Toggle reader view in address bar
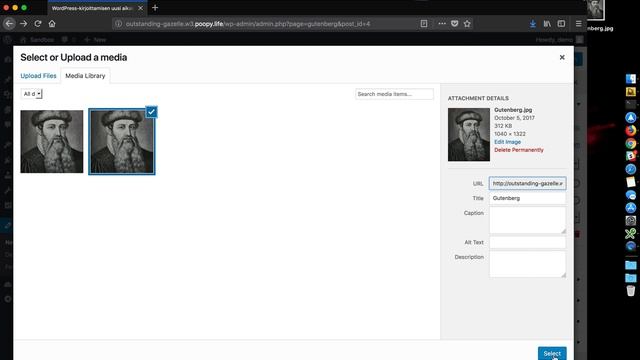This screenshot has height=360, width=640. coord(424,24)
